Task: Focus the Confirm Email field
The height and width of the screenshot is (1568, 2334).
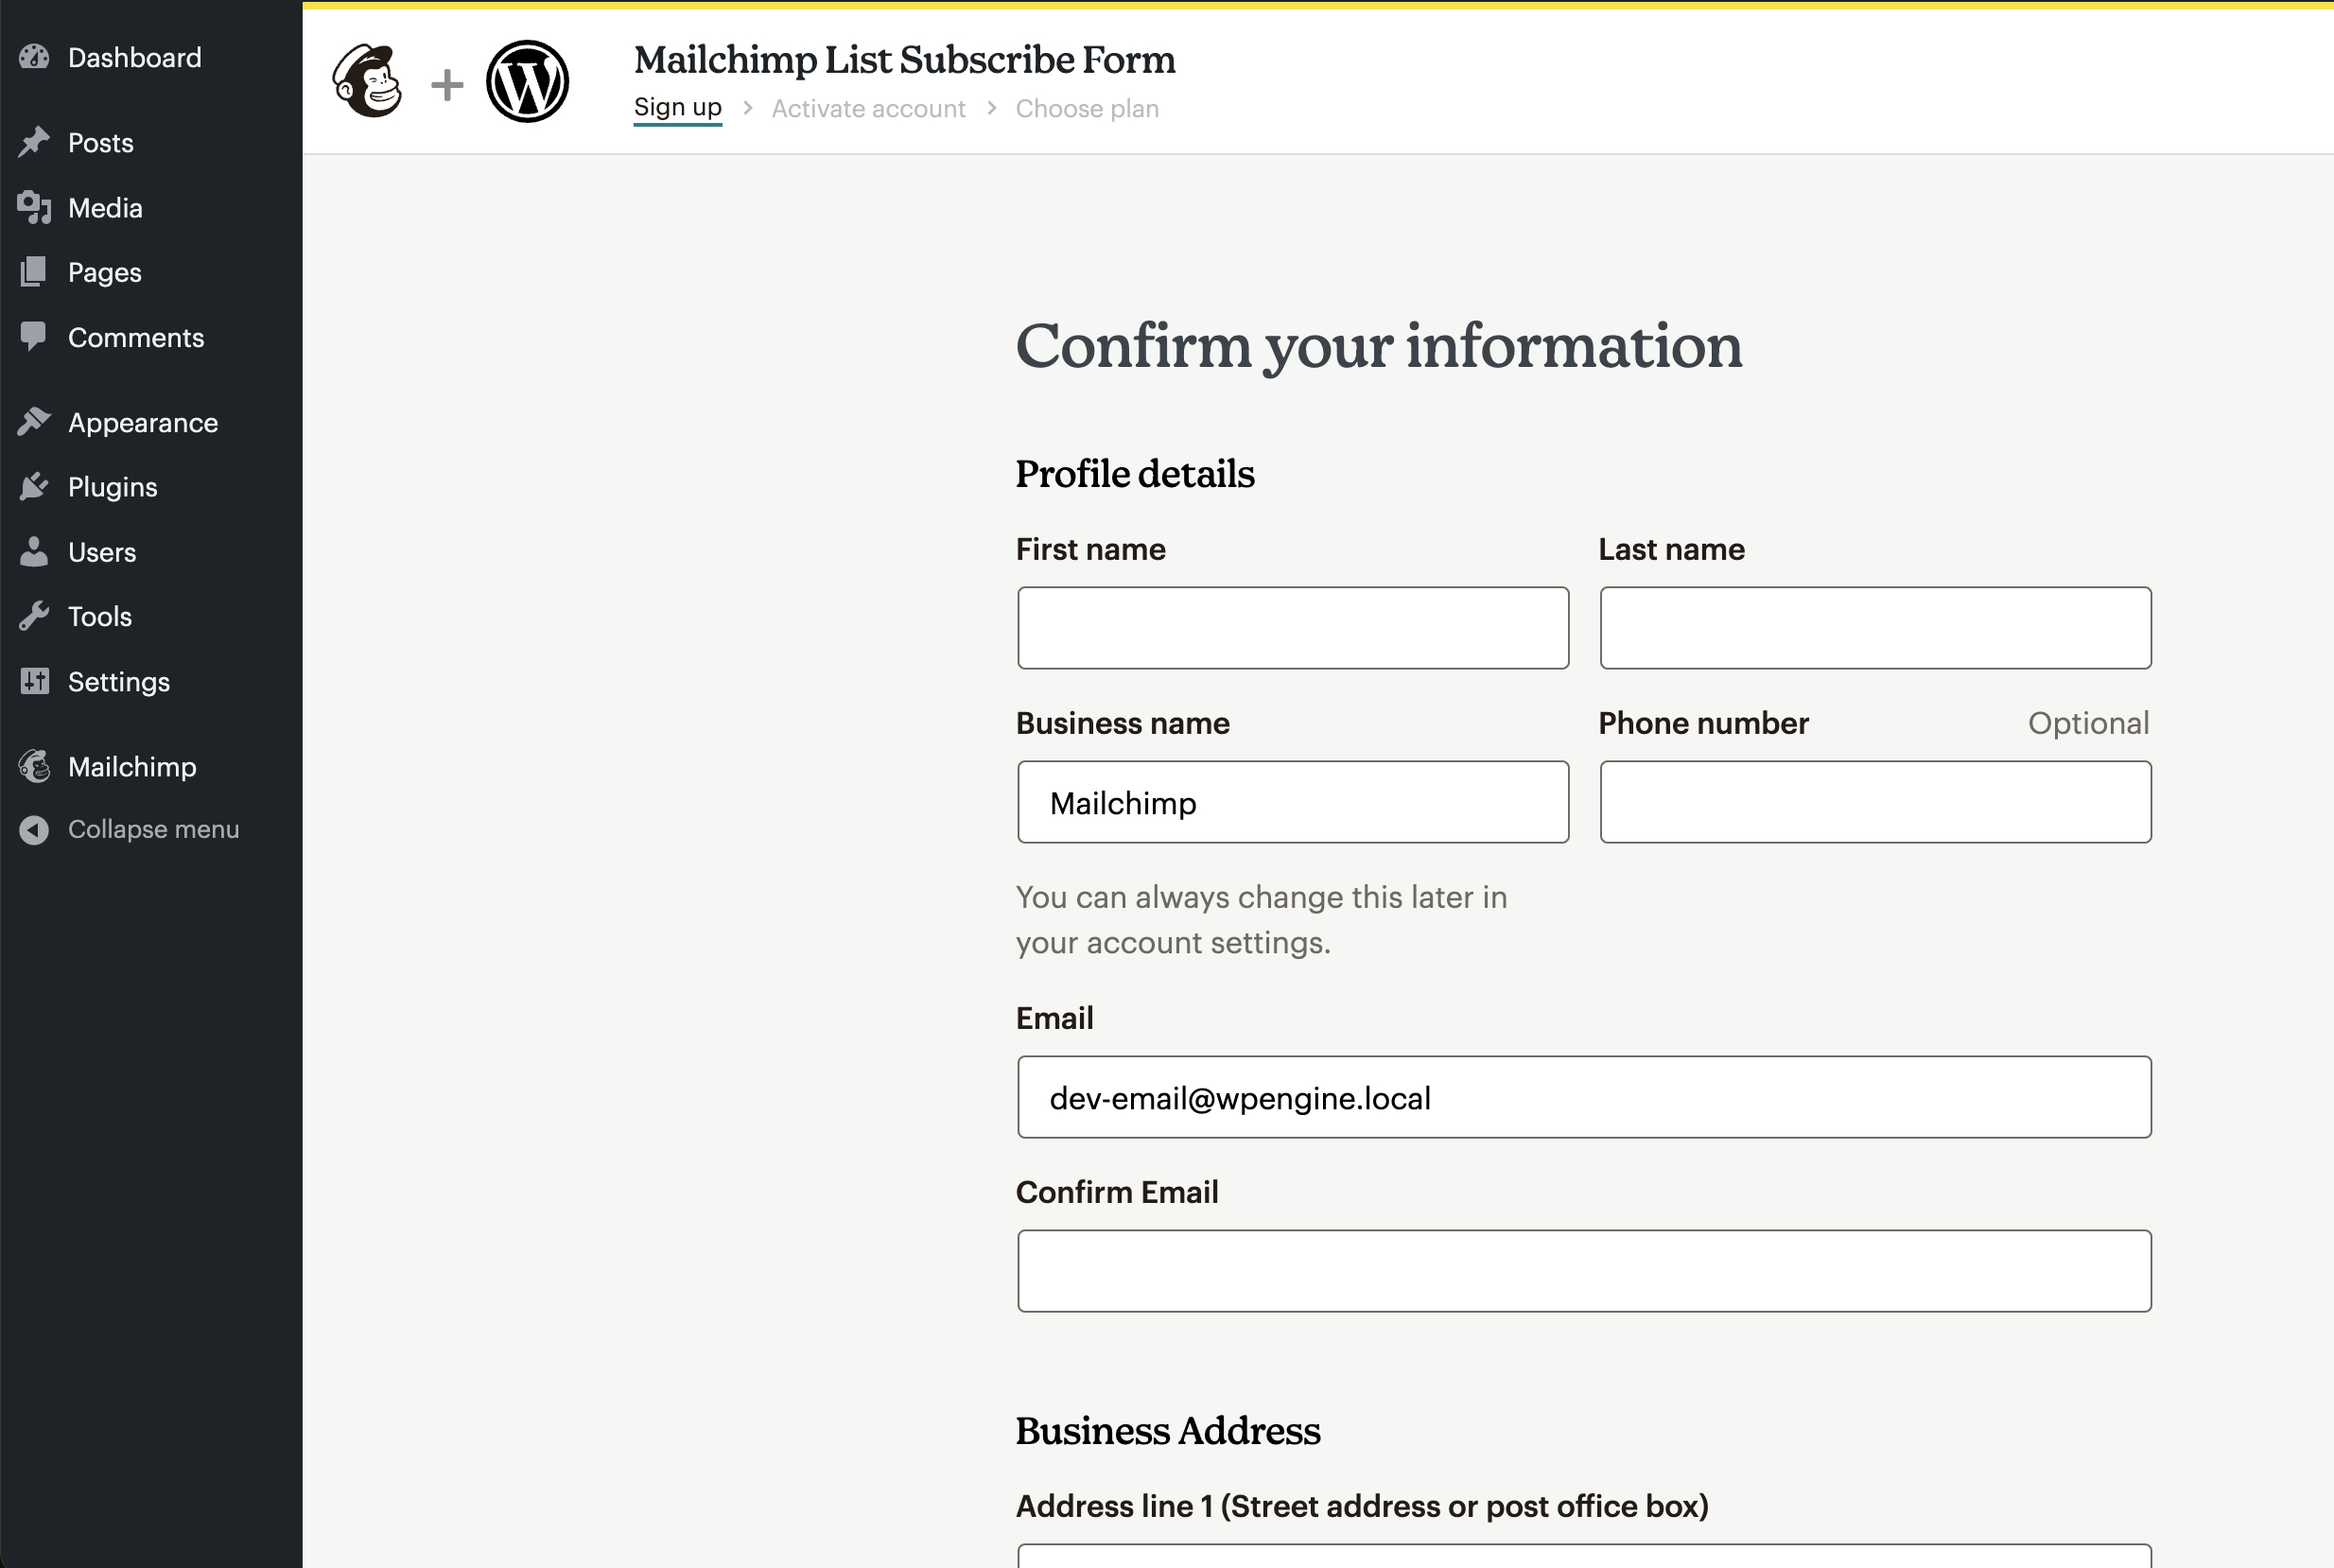Action: (1584, 1271)
